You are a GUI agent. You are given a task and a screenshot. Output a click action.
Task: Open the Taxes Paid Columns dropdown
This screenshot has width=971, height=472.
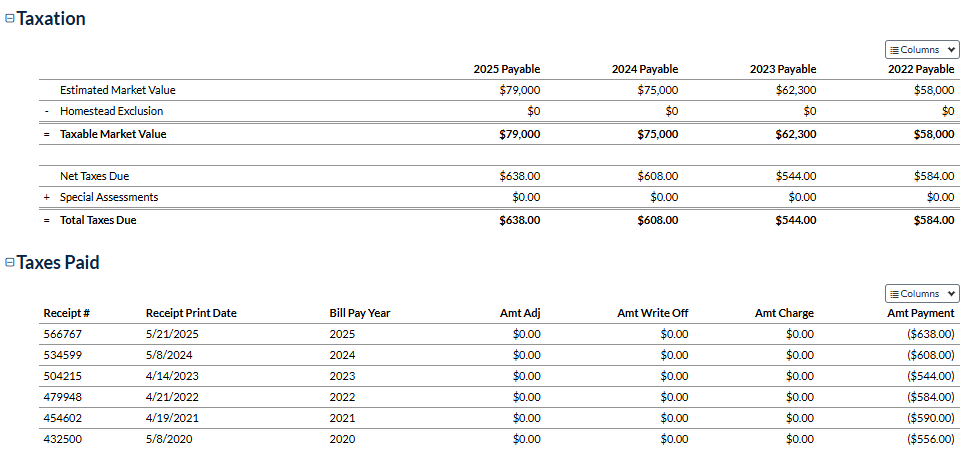[922, 294]
